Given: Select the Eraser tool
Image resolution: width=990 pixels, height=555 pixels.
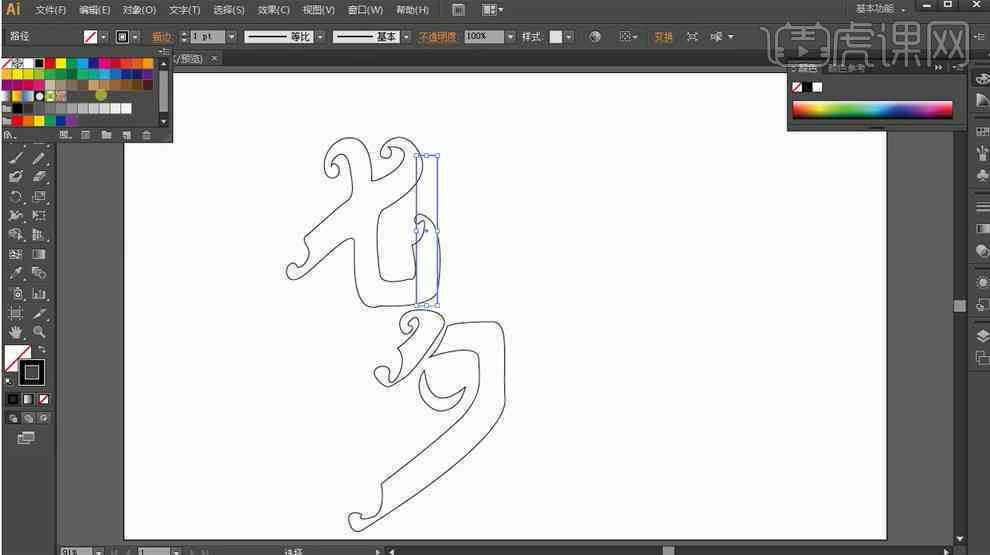Looking at the screenshot, I should pos(39,177).
